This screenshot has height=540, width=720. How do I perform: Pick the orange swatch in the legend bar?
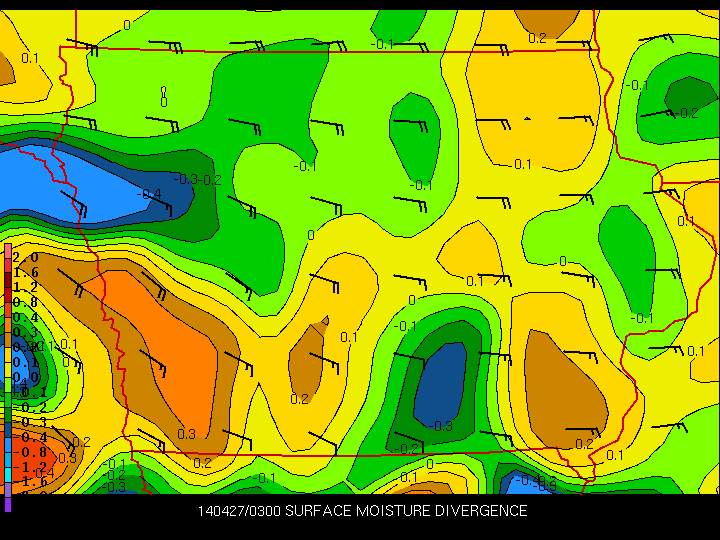7,326
